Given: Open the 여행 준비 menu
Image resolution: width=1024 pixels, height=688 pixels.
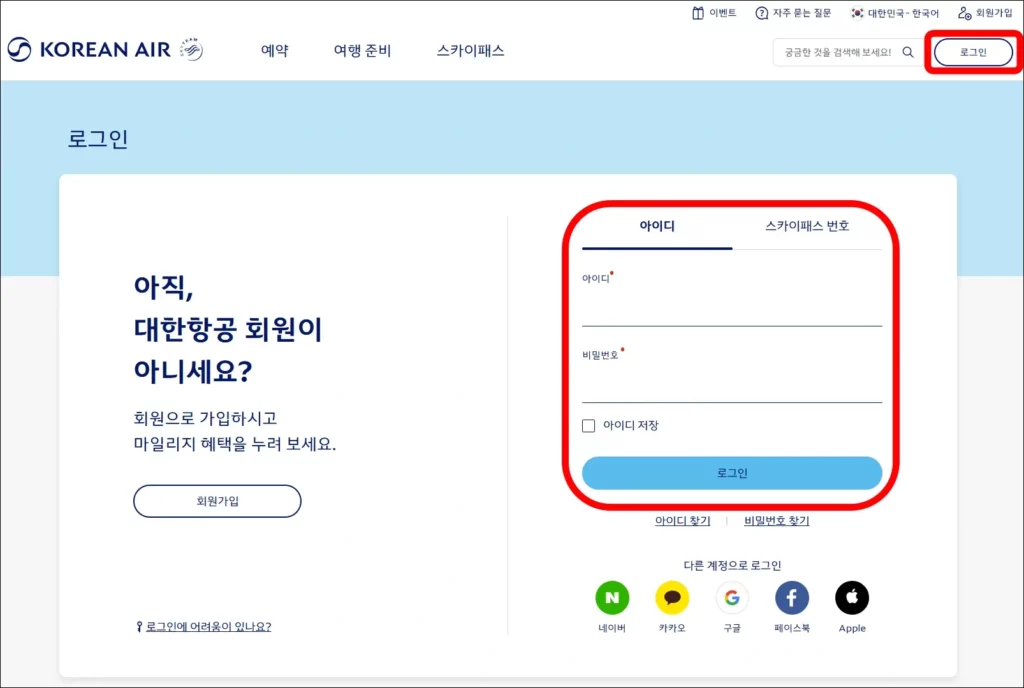Looking at the screenshot, I should [x=362, y=50].
